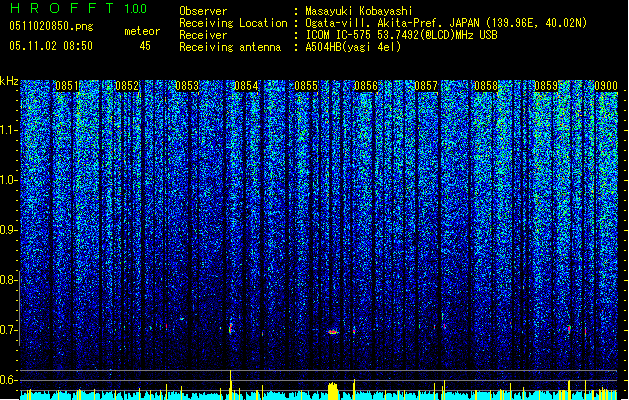The height and width of the screenshot is (400, 629).
Task: Click the 0.8 kHz axis label
Action: coord(8,280)
